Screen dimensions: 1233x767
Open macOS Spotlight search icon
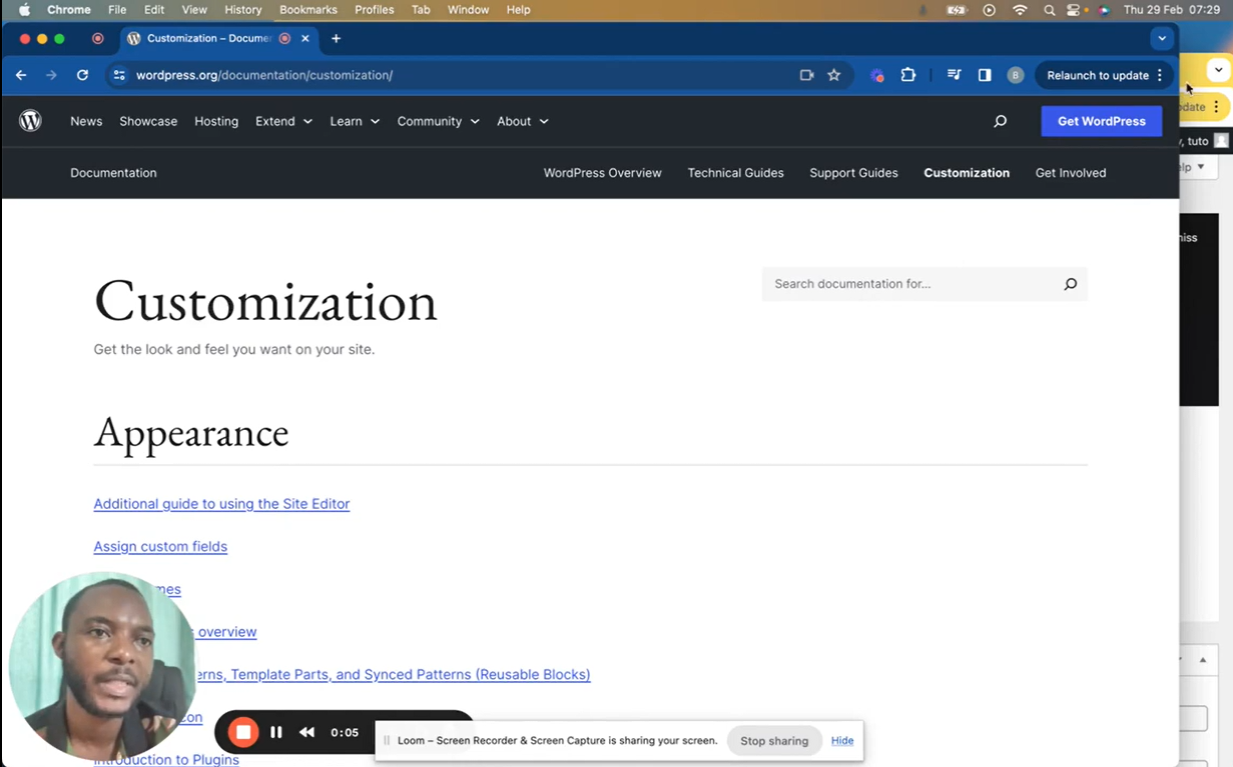coord(1049,10)
